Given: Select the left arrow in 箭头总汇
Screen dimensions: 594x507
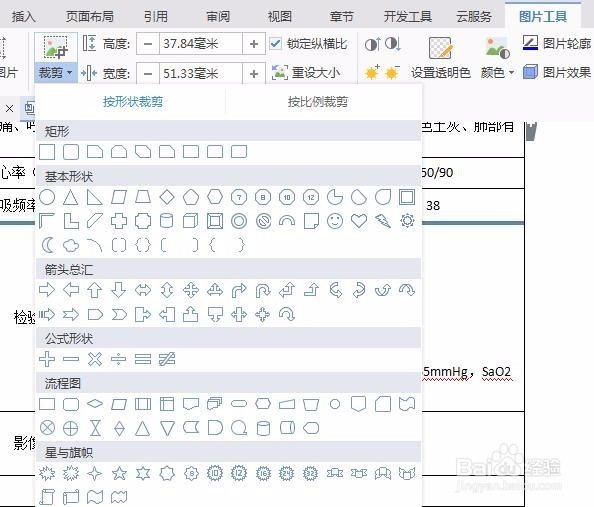Looking at the screenshot, I should click(71, 290).
